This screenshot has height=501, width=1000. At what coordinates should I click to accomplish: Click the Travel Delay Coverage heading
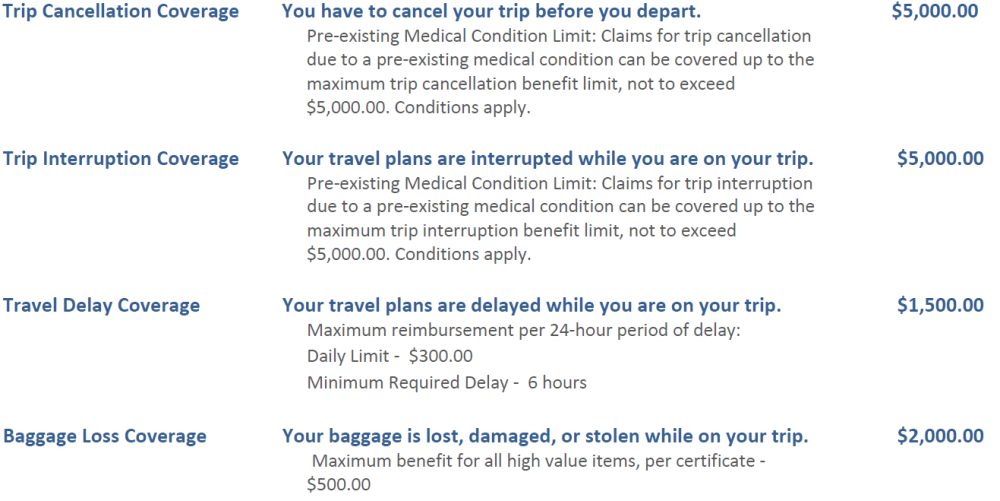pyautogui.click(x=101, y=305)
